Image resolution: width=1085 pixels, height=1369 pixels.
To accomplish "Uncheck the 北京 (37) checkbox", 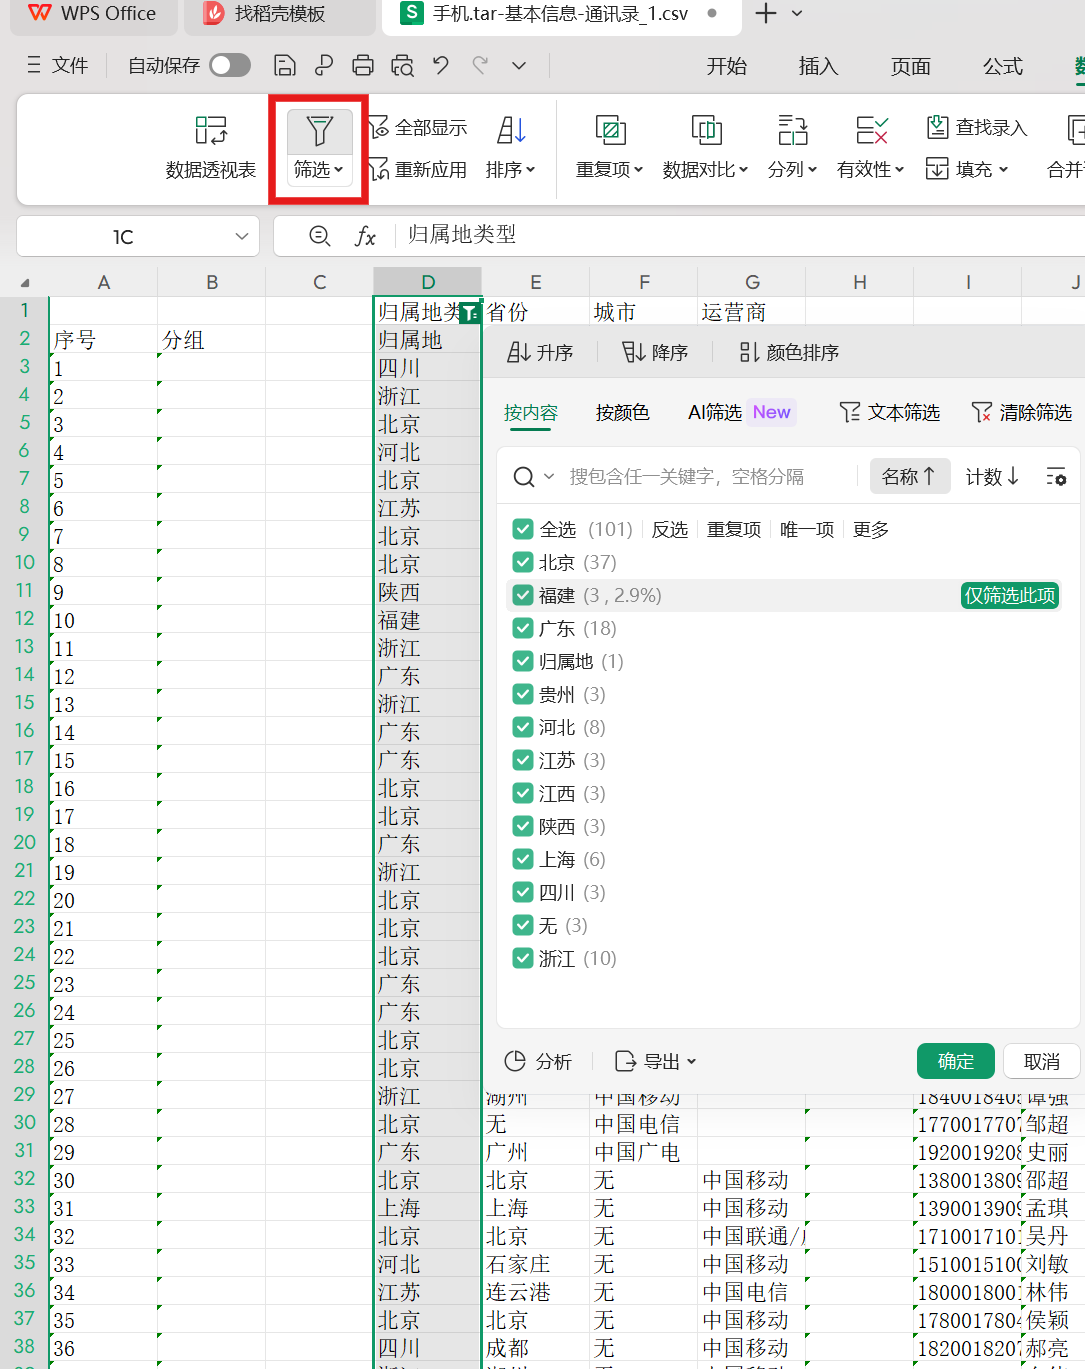I will (523, 562).
